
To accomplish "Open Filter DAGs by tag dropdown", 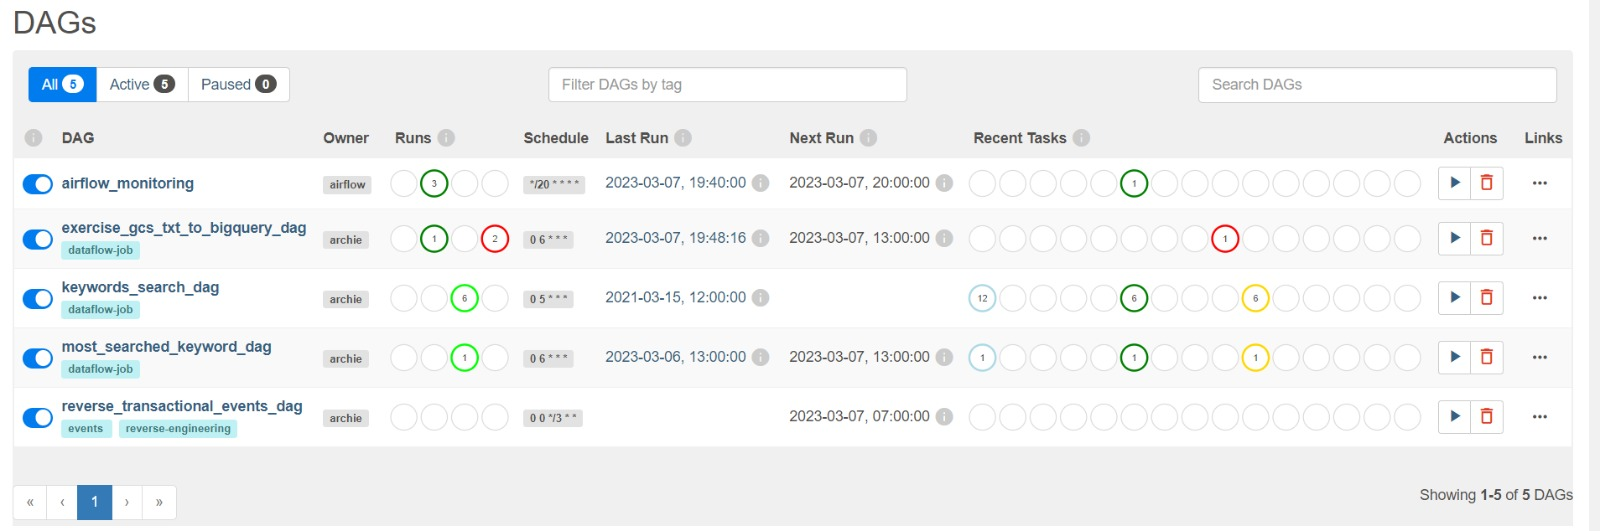I will tap(727, 85).
